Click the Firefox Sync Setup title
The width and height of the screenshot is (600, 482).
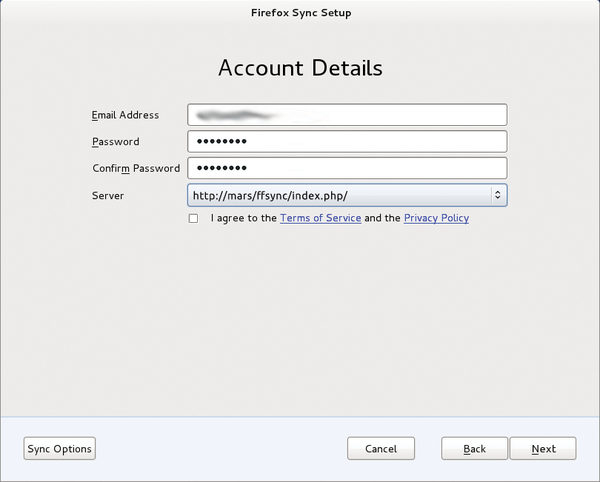pyautogui.click(x=301, y=13)
